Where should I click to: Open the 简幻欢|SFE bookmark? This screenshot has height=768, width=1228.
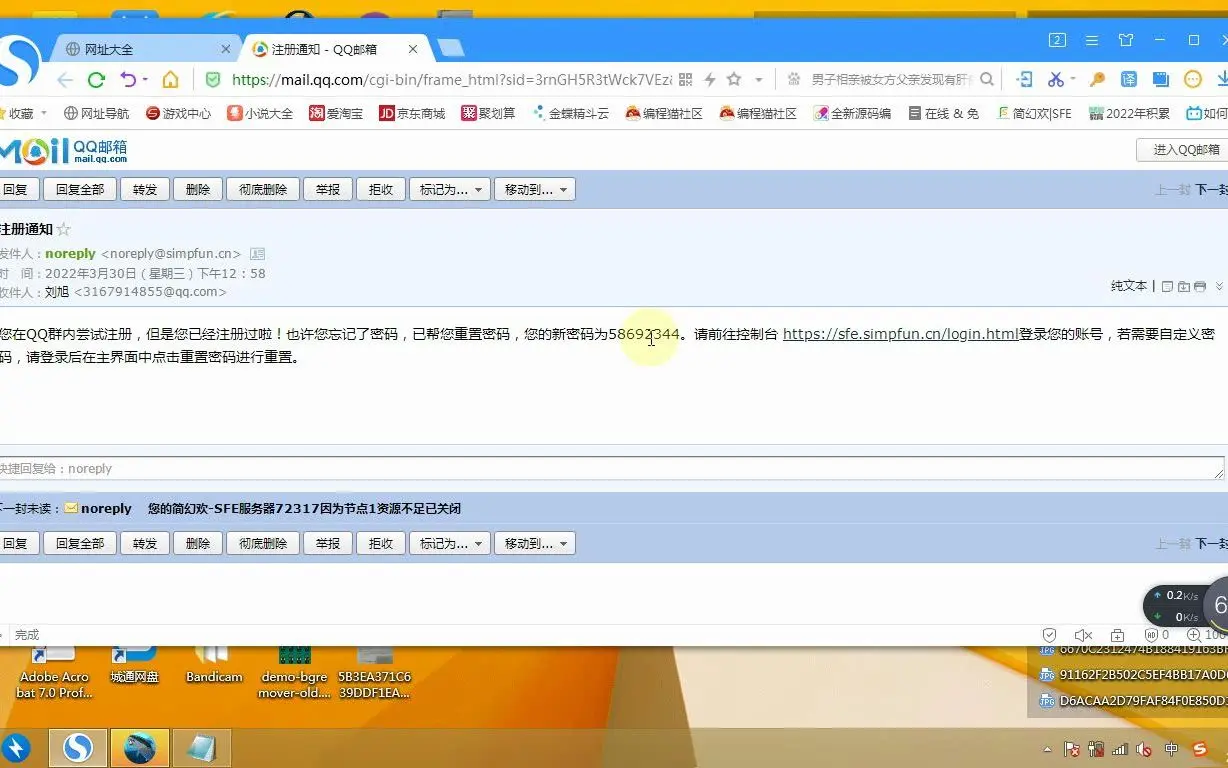click(x=1034, y=113)
